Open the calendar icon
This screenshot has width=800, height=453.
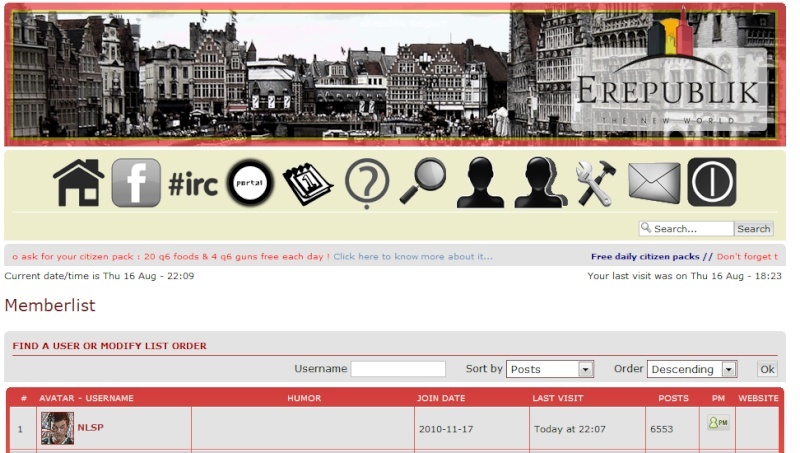(x=308, y=184)
